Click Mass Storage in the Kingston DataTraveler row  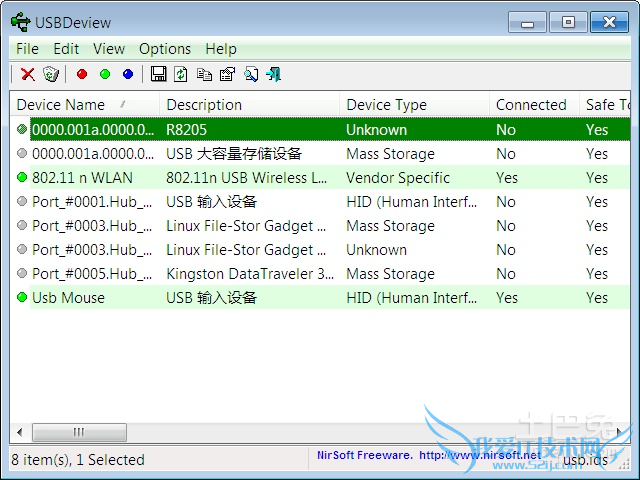coord(391,273)
